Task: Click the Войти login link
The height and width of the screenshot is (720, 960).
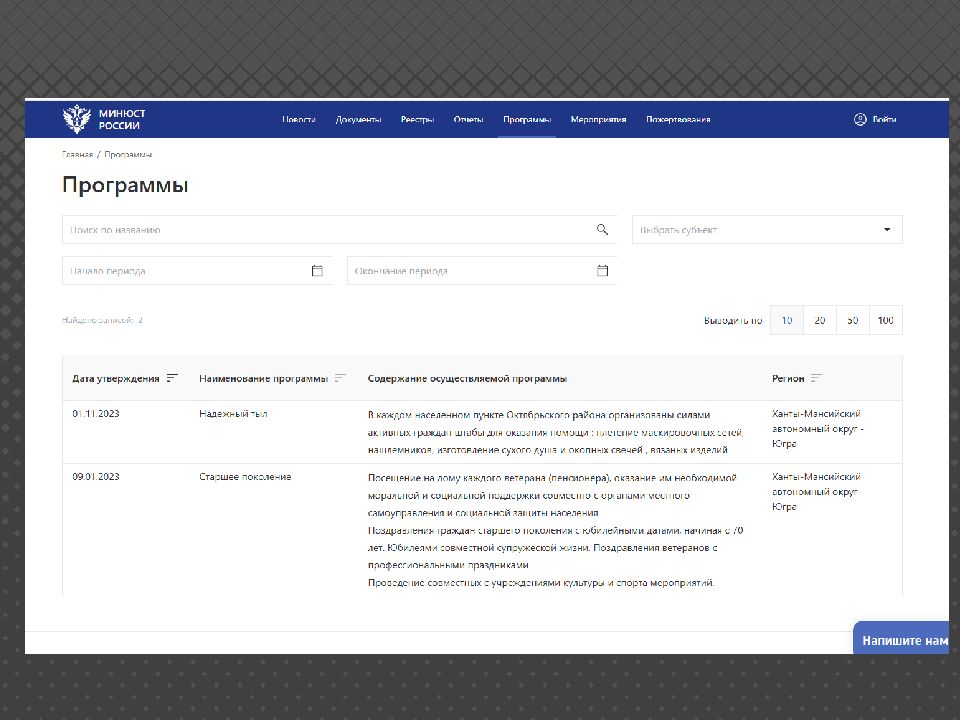Action: [885, 119]
